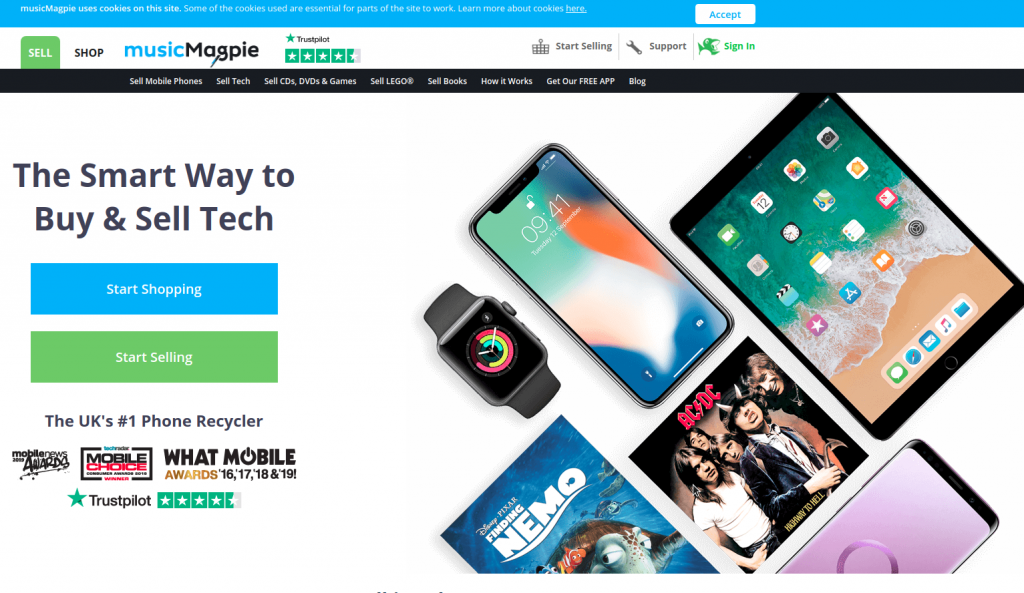Image resolution: width=1024 pixels, height=593 pixels.
Task: Click the magpie bird Sign In icon
Action: pos(709,46)
